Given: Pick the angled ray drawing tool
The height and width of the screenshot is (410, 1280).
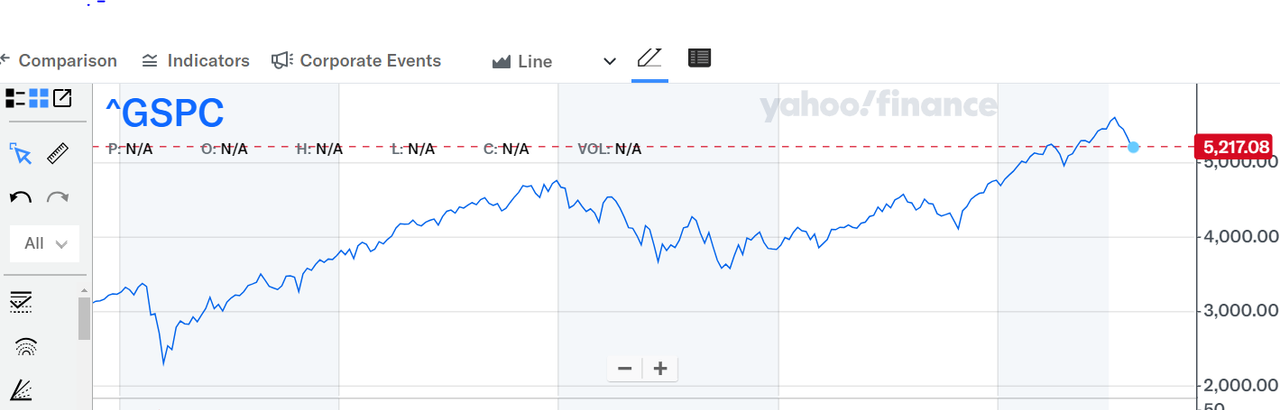Looking at the screenshot, I should tap(22, 391).
